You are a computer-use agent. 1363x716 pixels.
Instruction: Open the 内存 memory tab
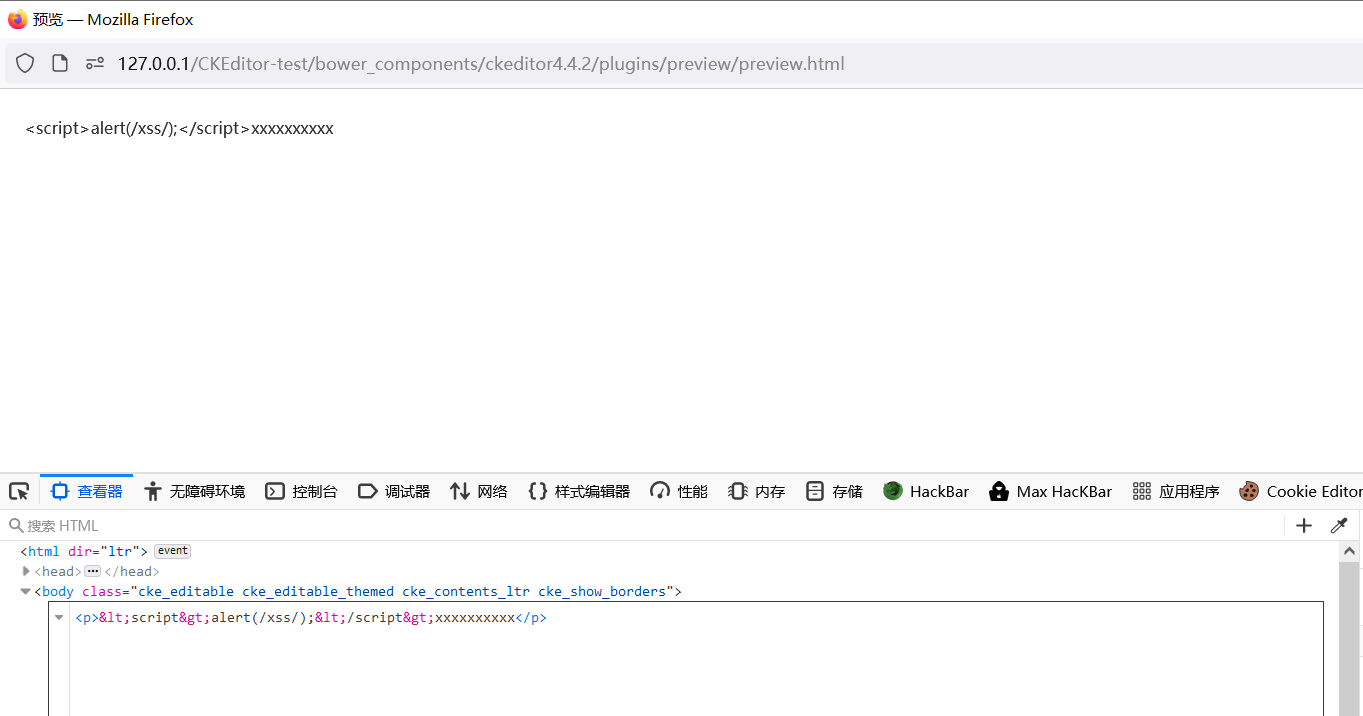[x=756, y=491]
